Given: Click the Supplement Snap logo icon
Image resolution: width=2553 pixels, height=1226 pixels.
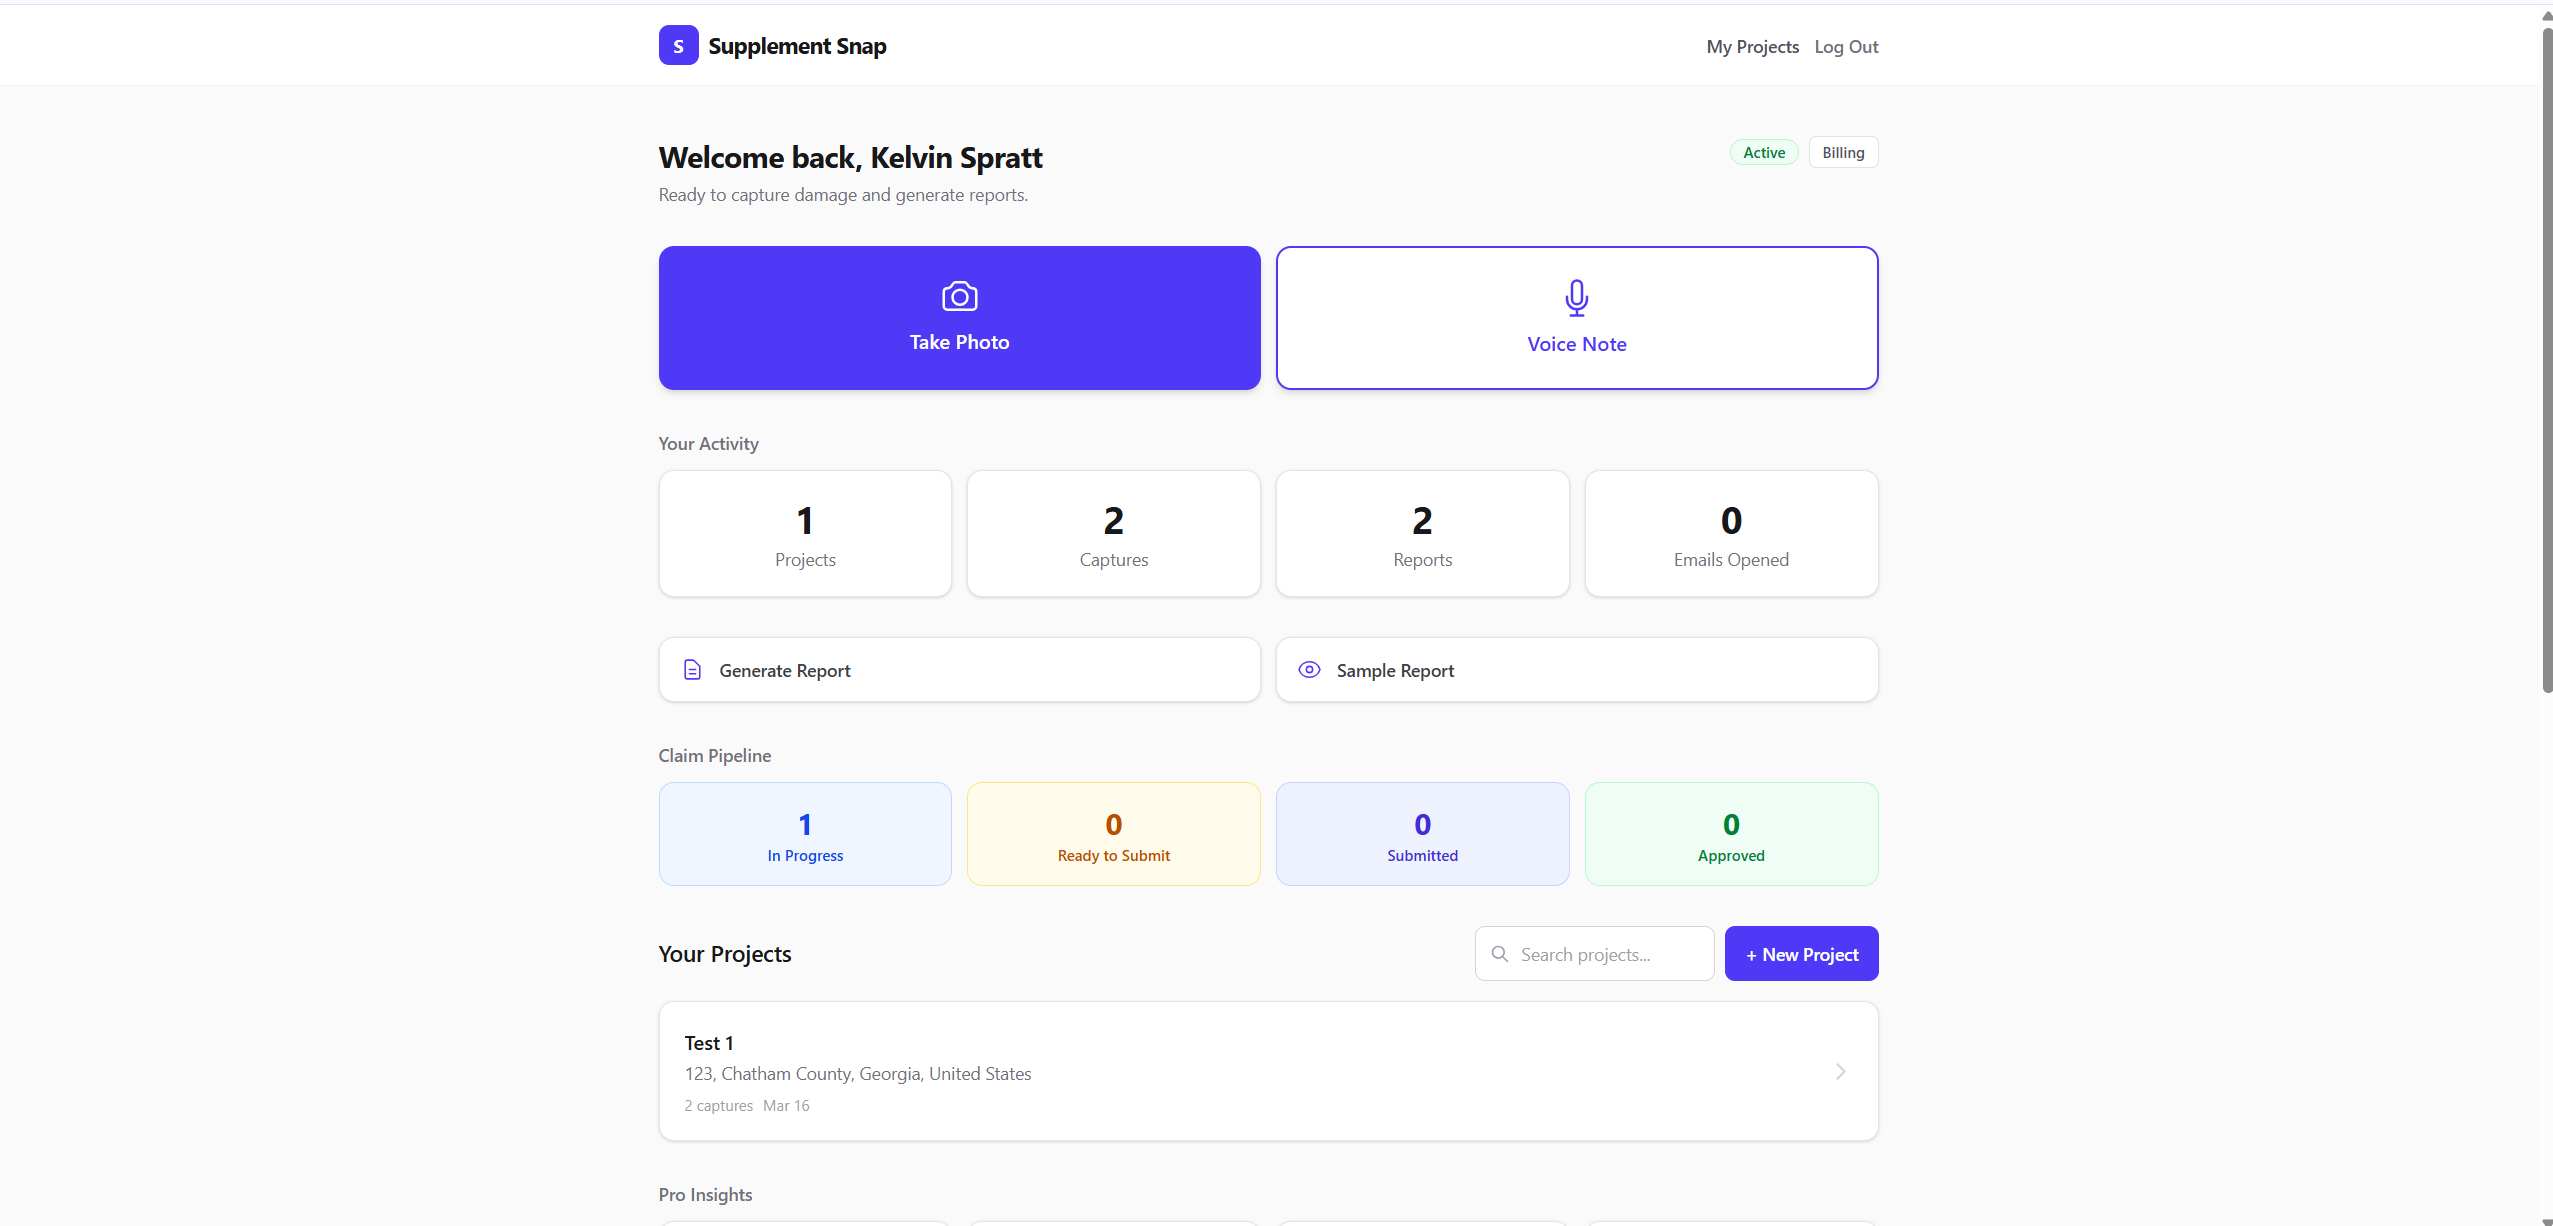Looking at the screenshot, I should 678,45.
